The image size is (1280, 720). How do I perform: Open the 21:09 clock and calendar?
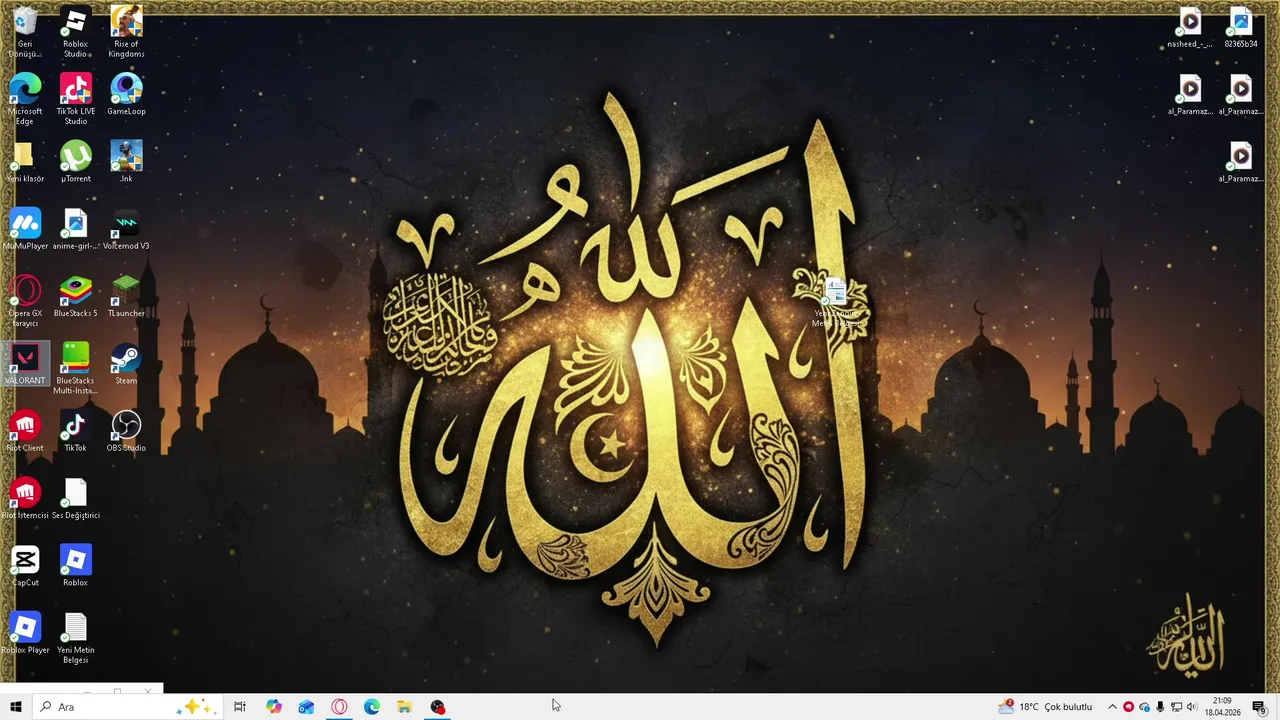1222,707
